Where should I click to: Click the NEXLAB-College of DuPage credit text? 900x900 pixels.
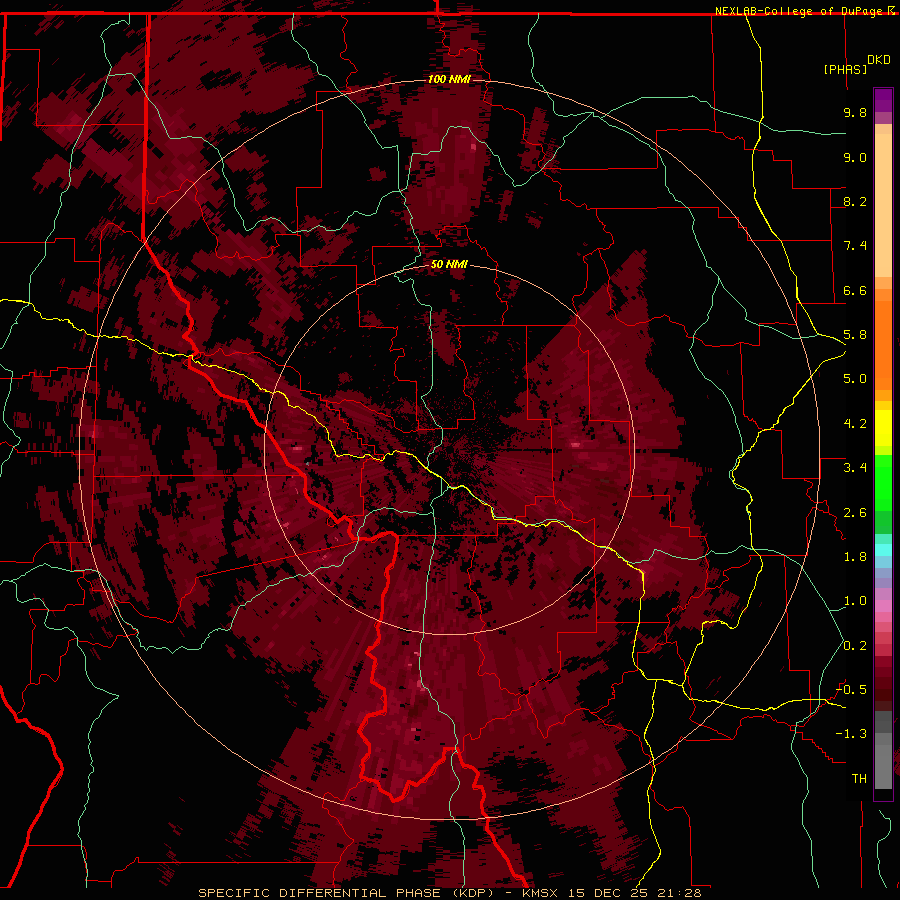[x=798, y=11]
